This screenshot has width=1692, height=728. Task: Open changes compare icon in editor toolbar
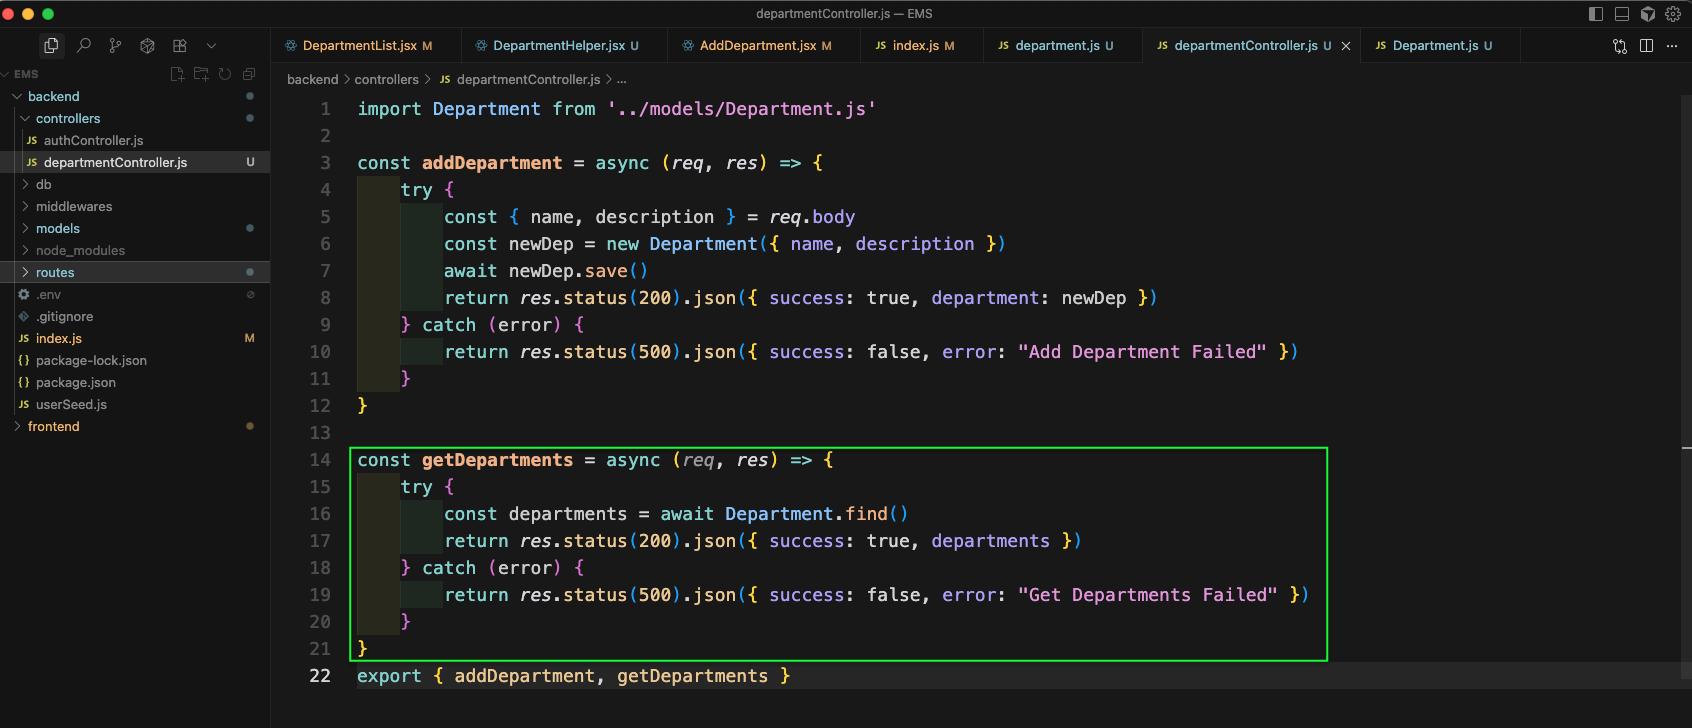[1620, 46]
